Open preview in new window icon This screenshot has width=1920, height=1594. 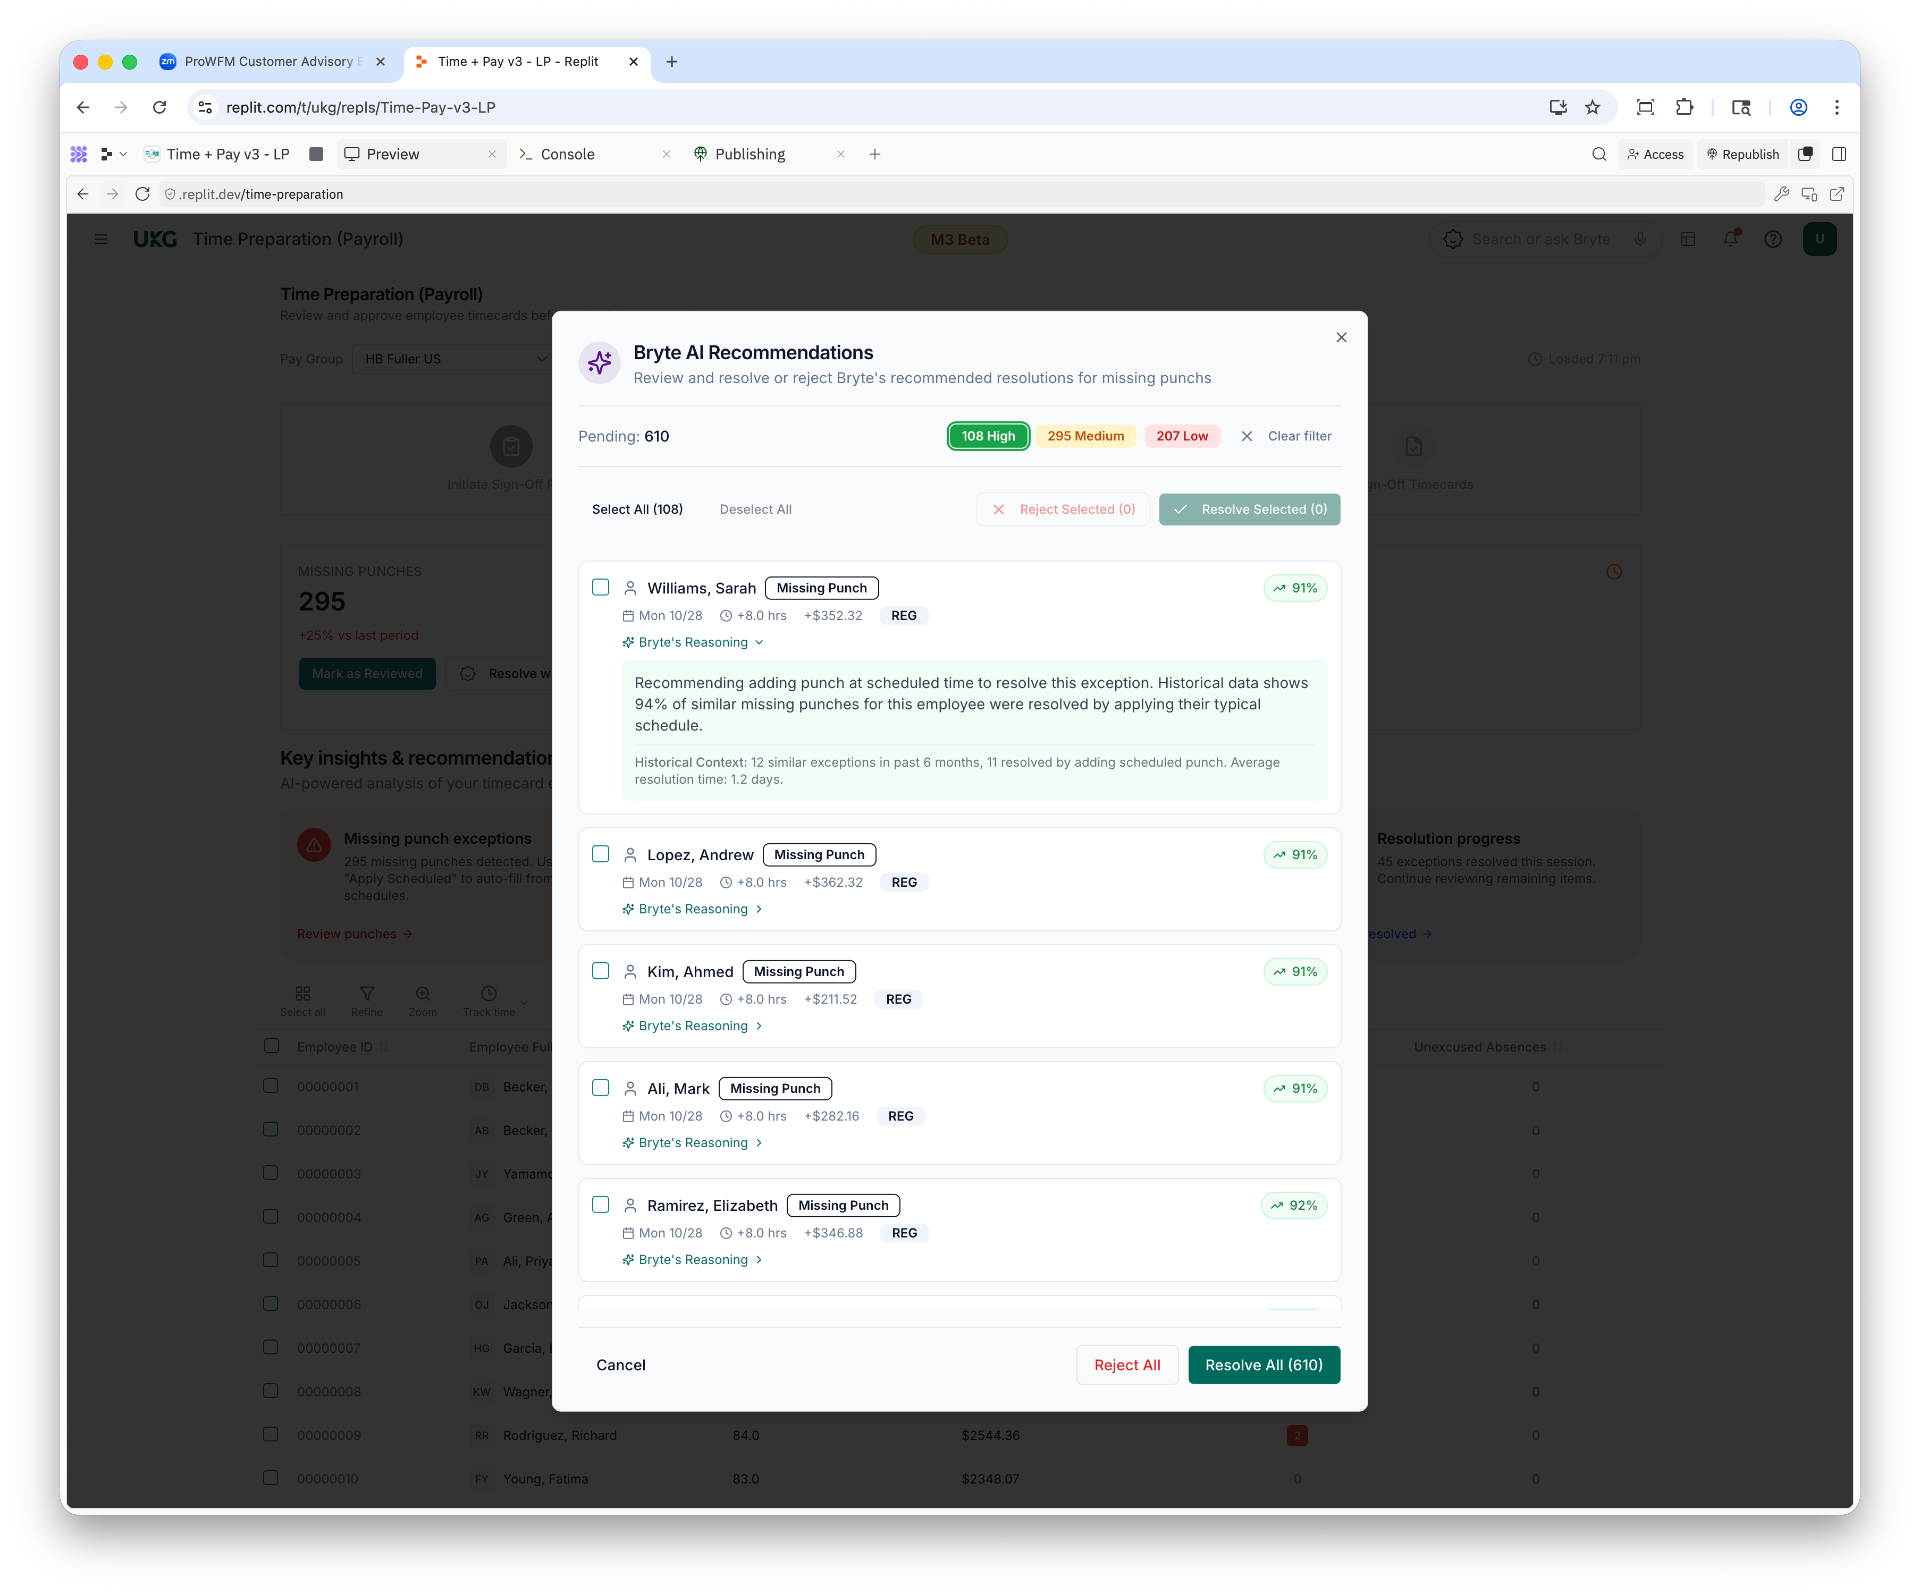click(x=1837, y=194)
